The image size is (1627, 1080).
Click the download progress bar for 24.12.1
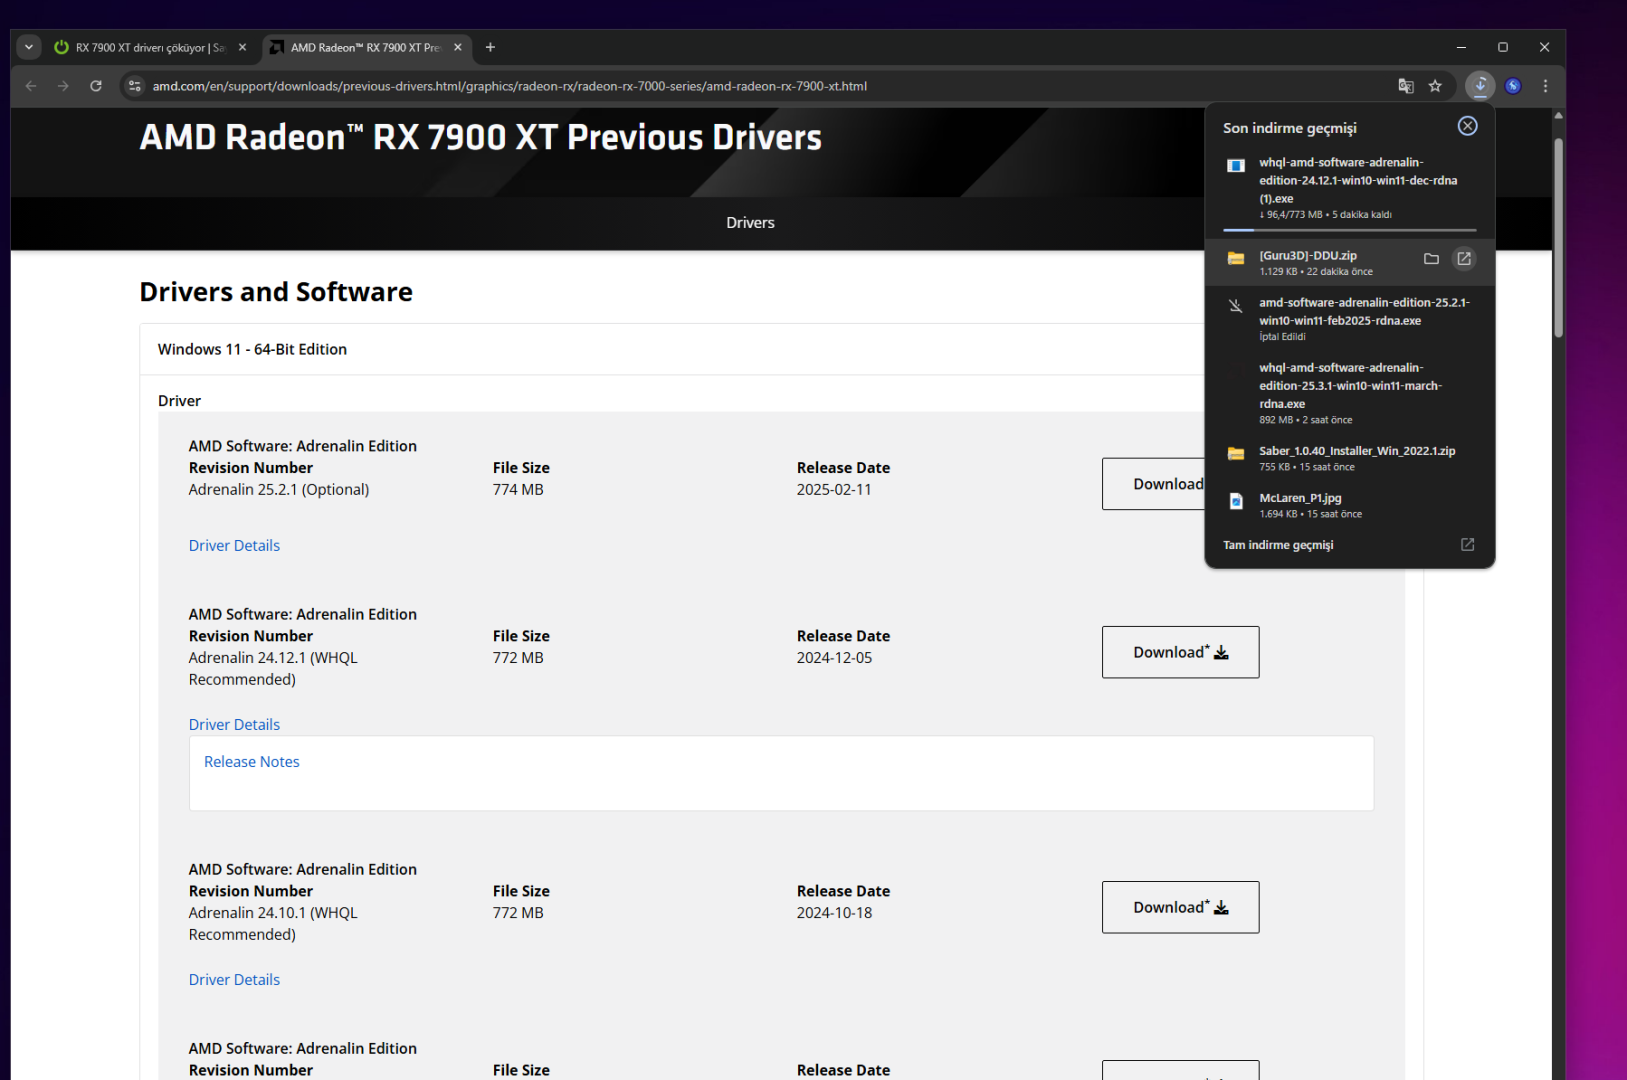[x=1349, y=230]
